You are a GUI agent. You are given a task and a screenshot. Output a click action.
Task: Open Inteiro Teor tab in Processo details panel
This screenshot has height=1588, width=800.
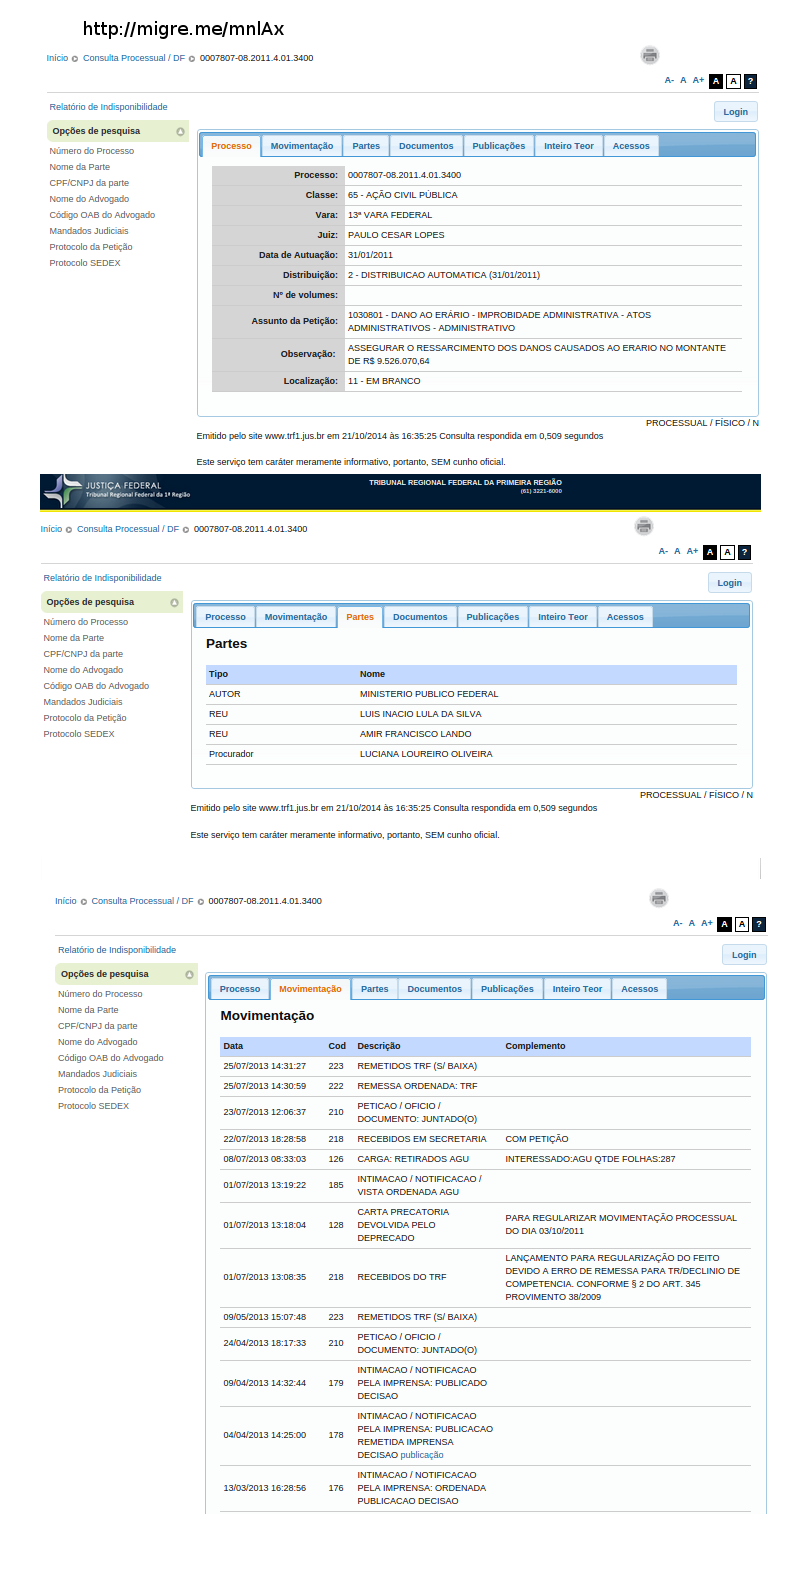tap(569, 146)
